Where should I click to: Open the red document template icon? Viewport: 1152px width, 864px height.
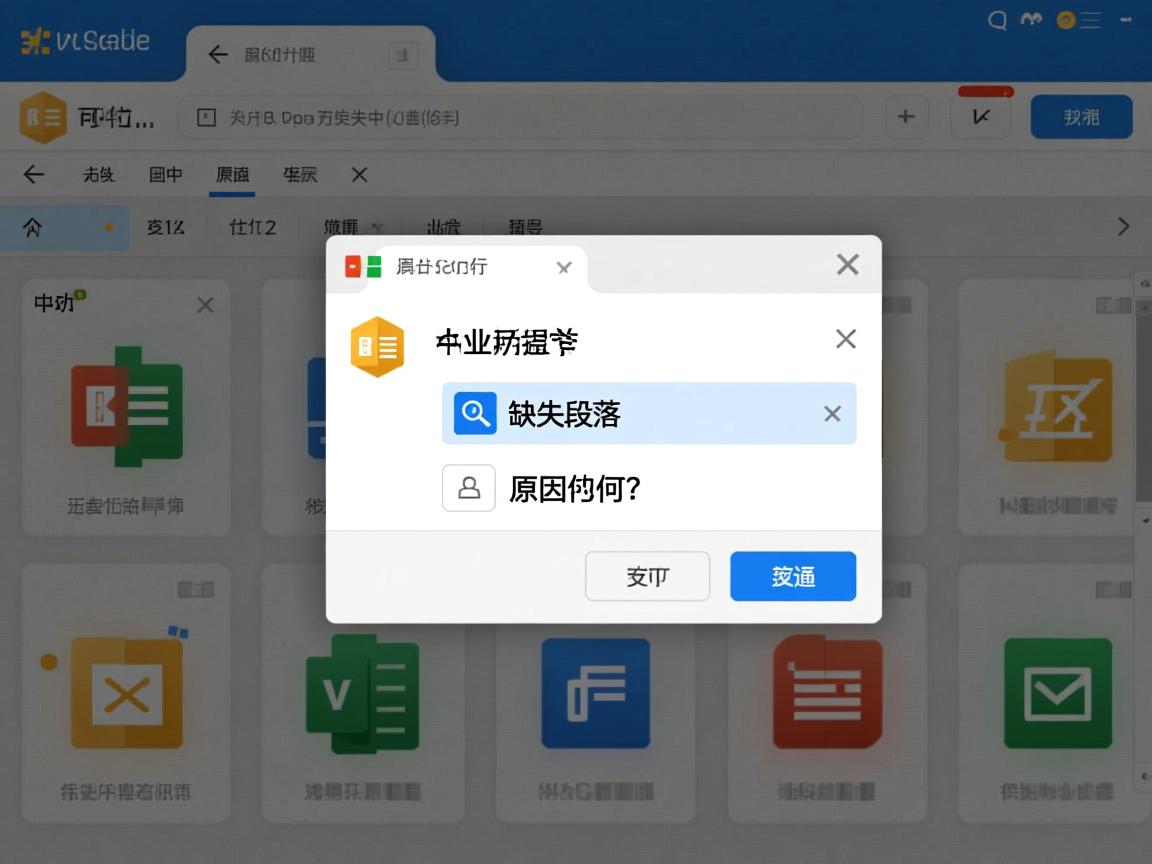click(827, 693)
